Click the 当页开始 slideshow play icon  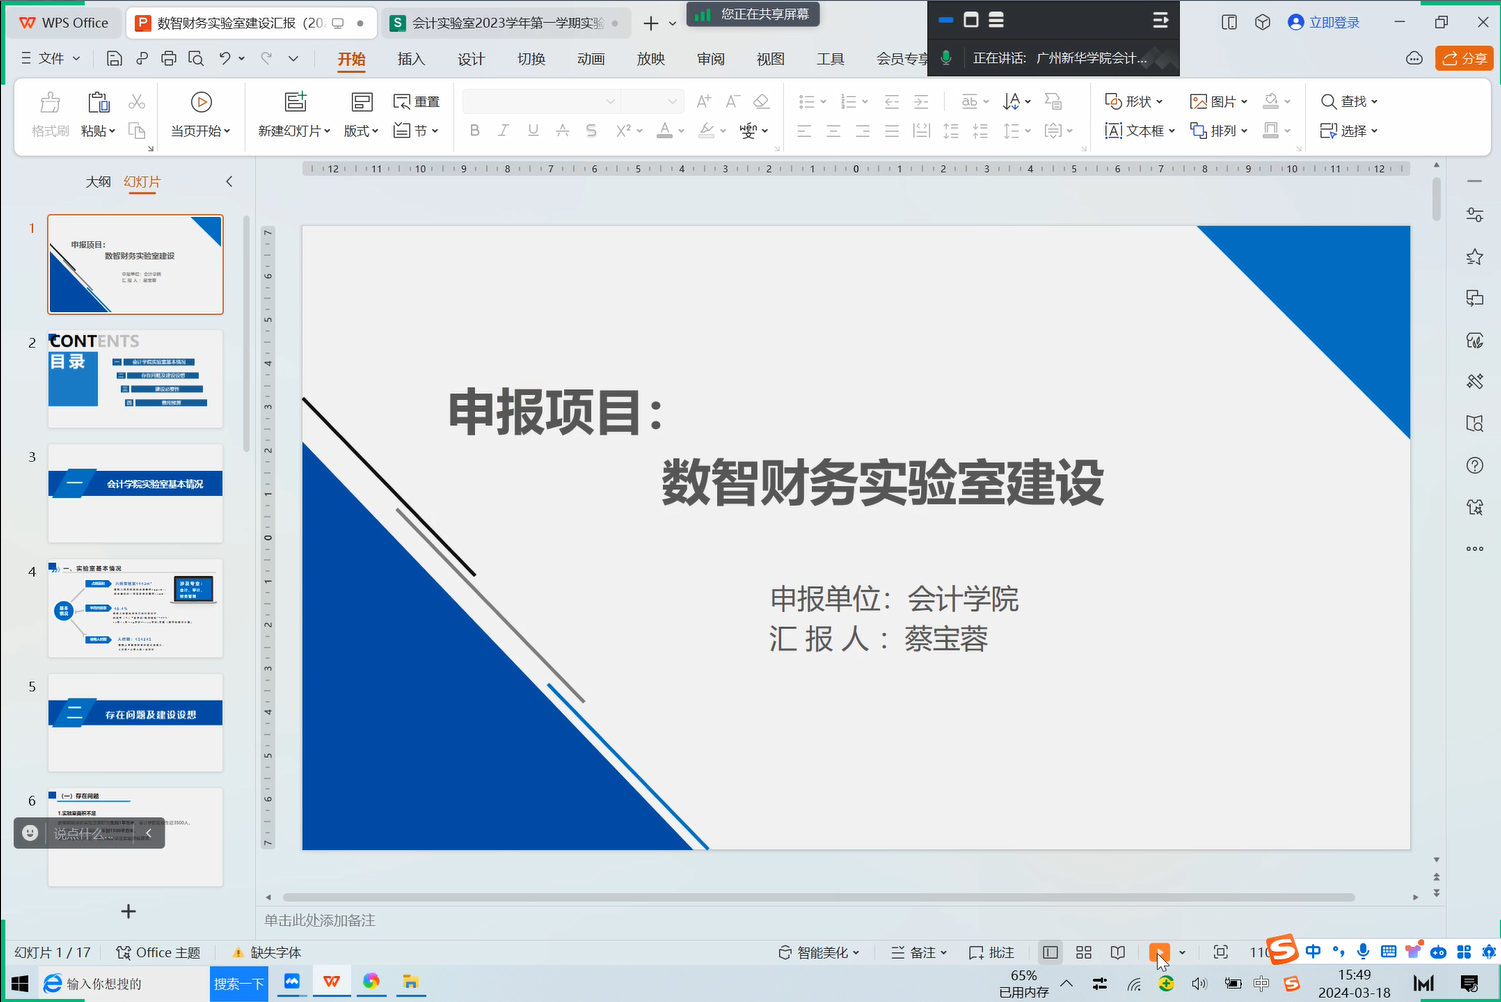tap(201, 102)
